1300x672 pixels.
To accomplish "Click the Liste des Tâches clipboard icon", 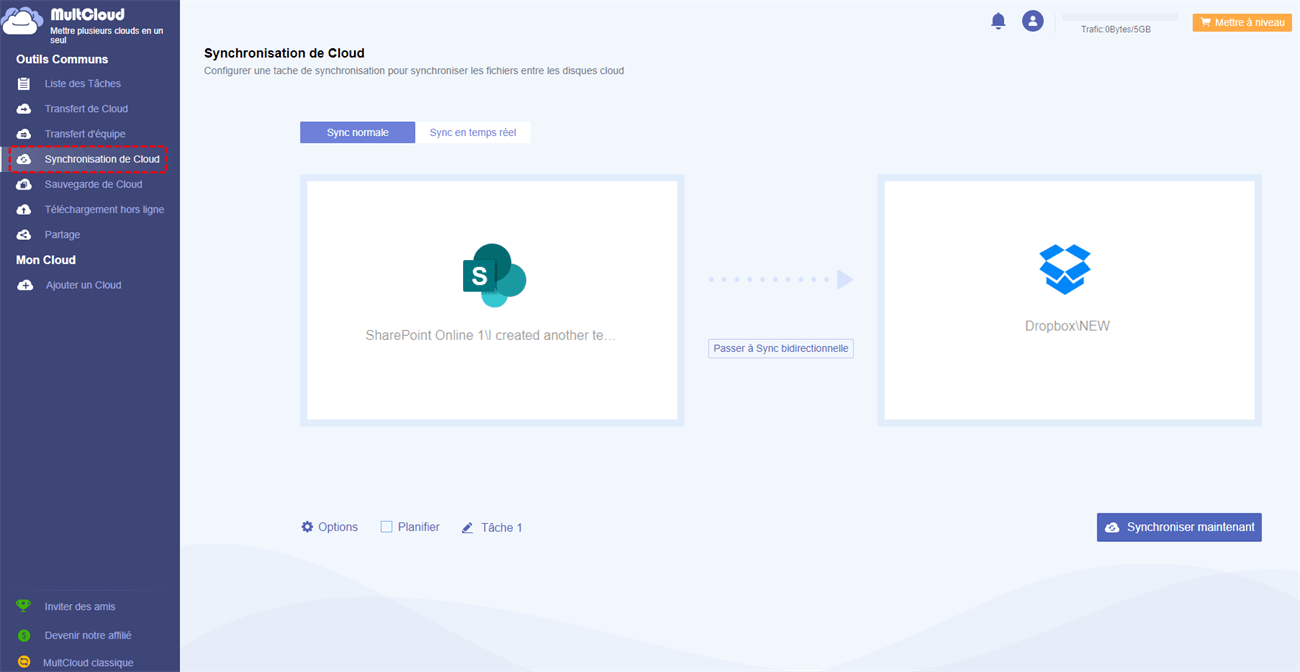I will coord(24,84).
